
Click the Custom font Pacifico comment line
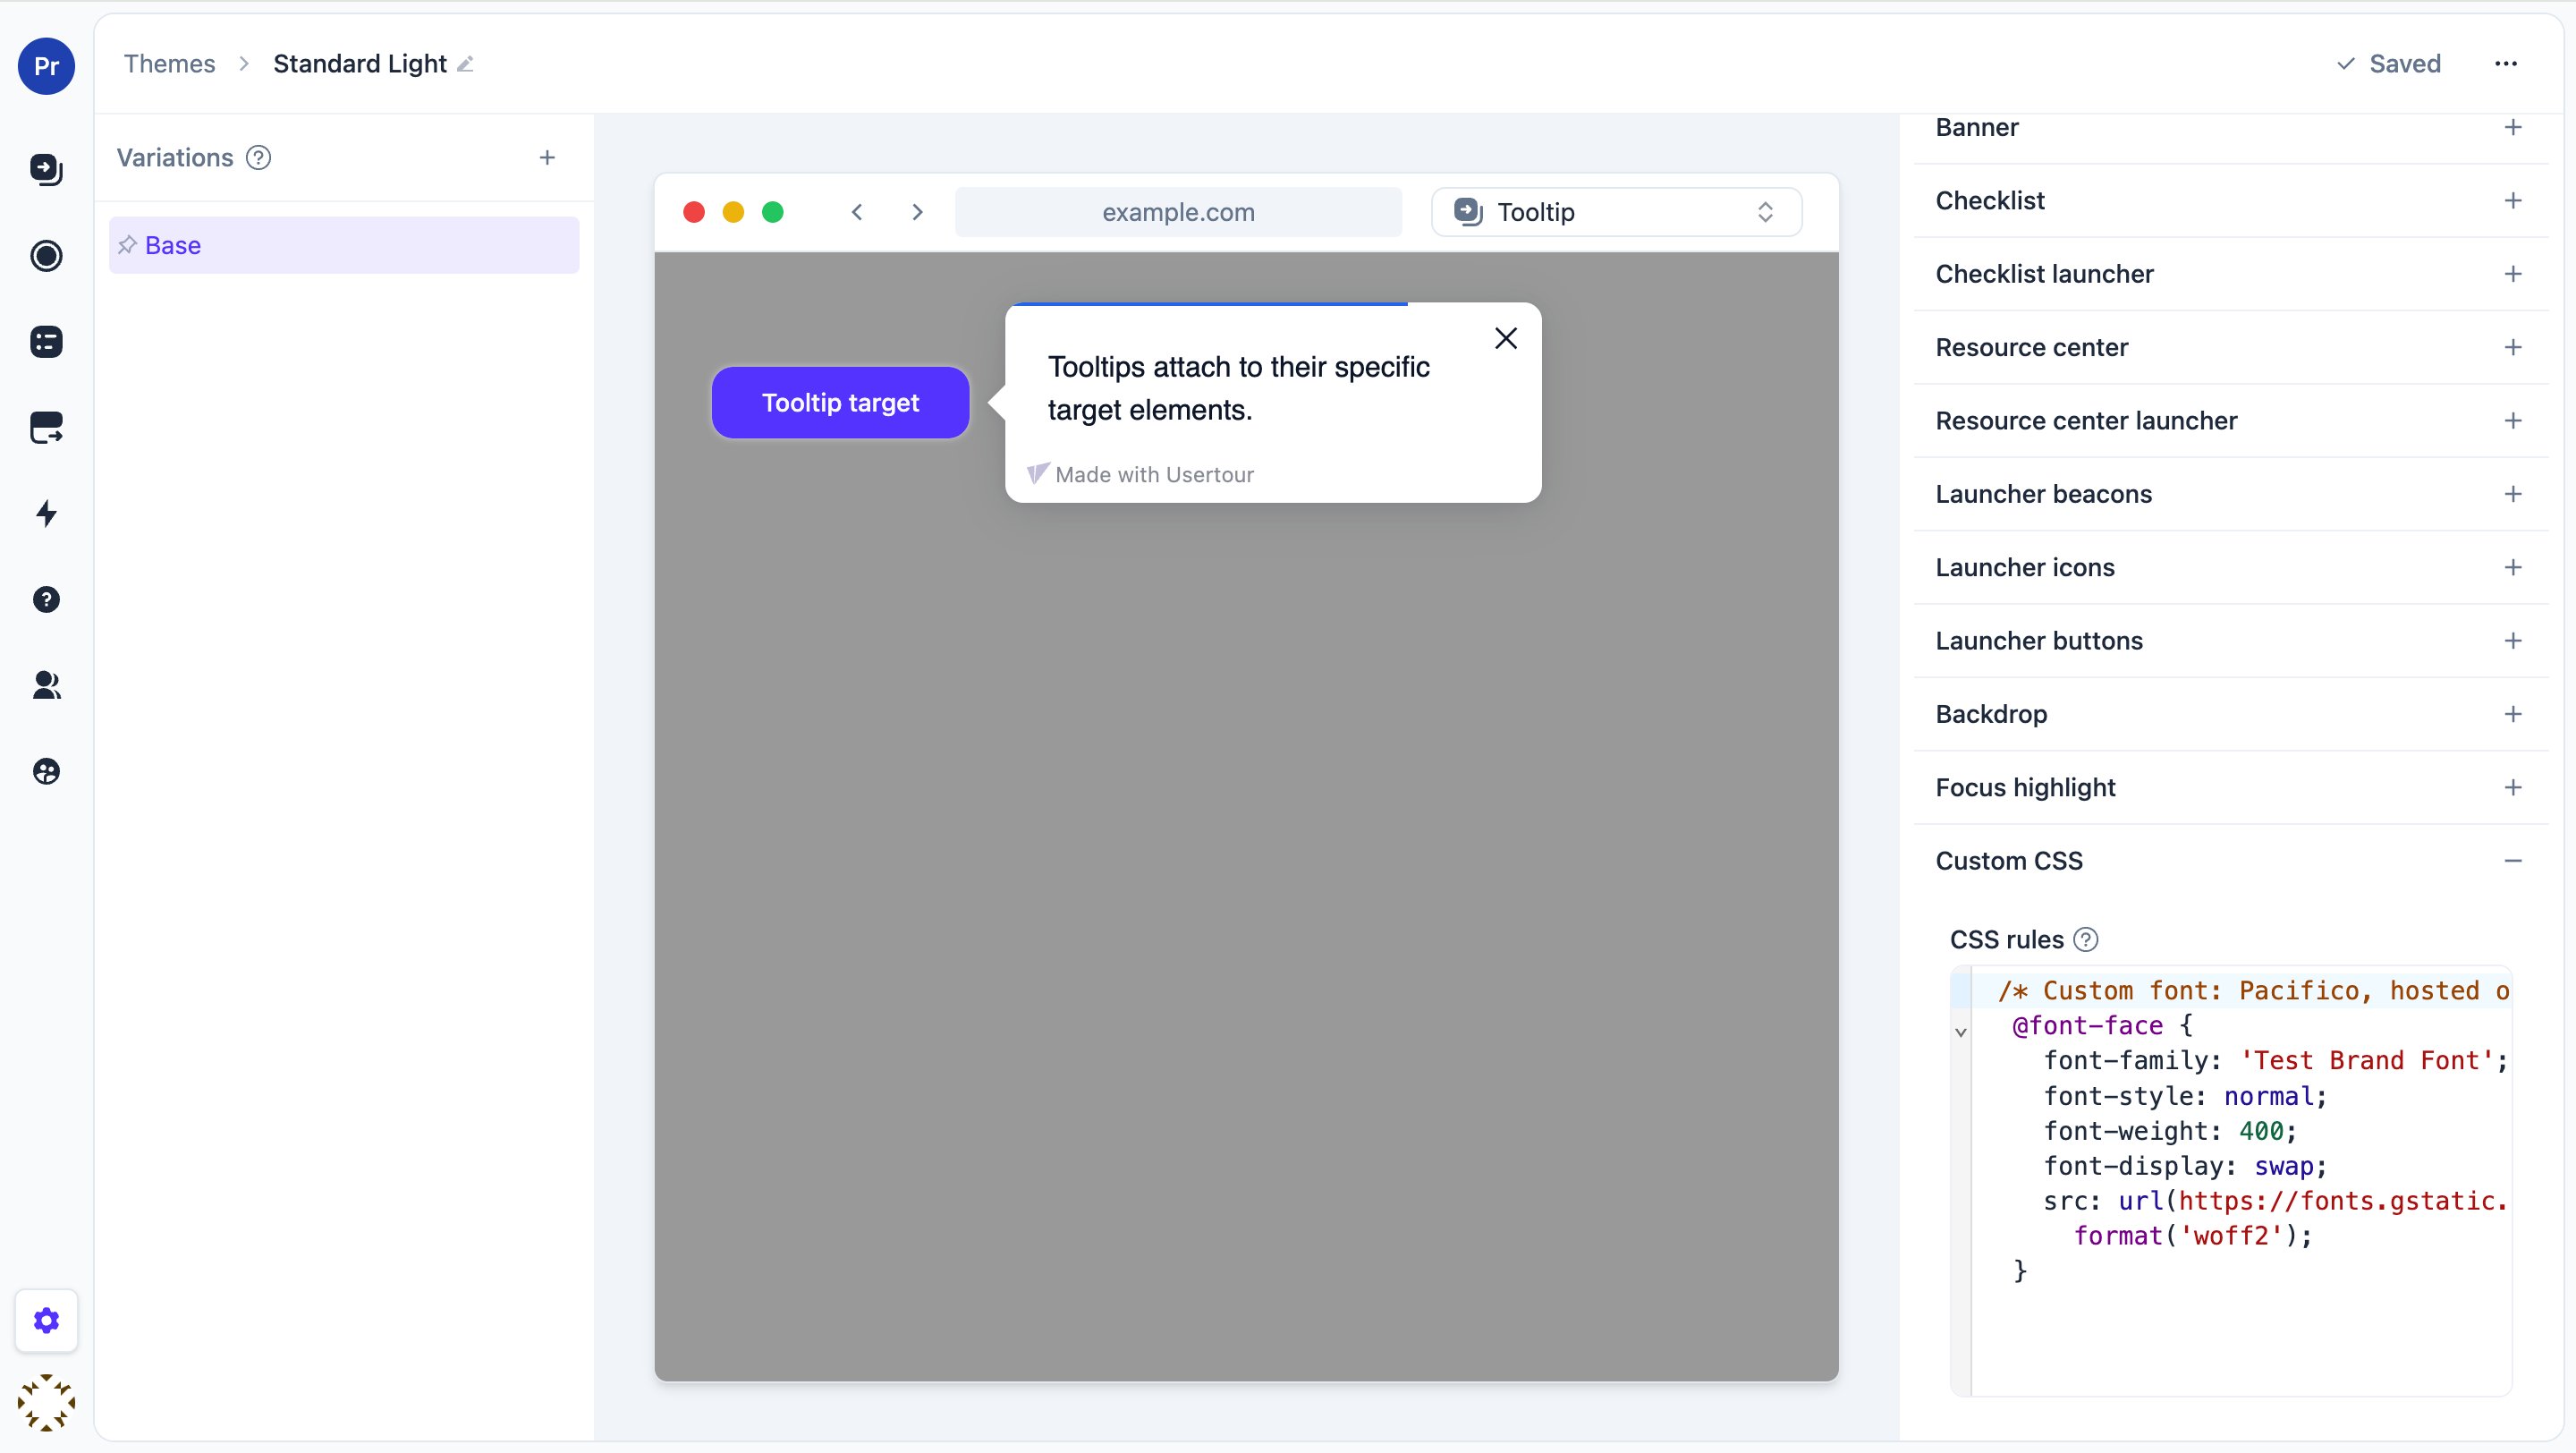pyautogui.click(x=2253, y=991)
